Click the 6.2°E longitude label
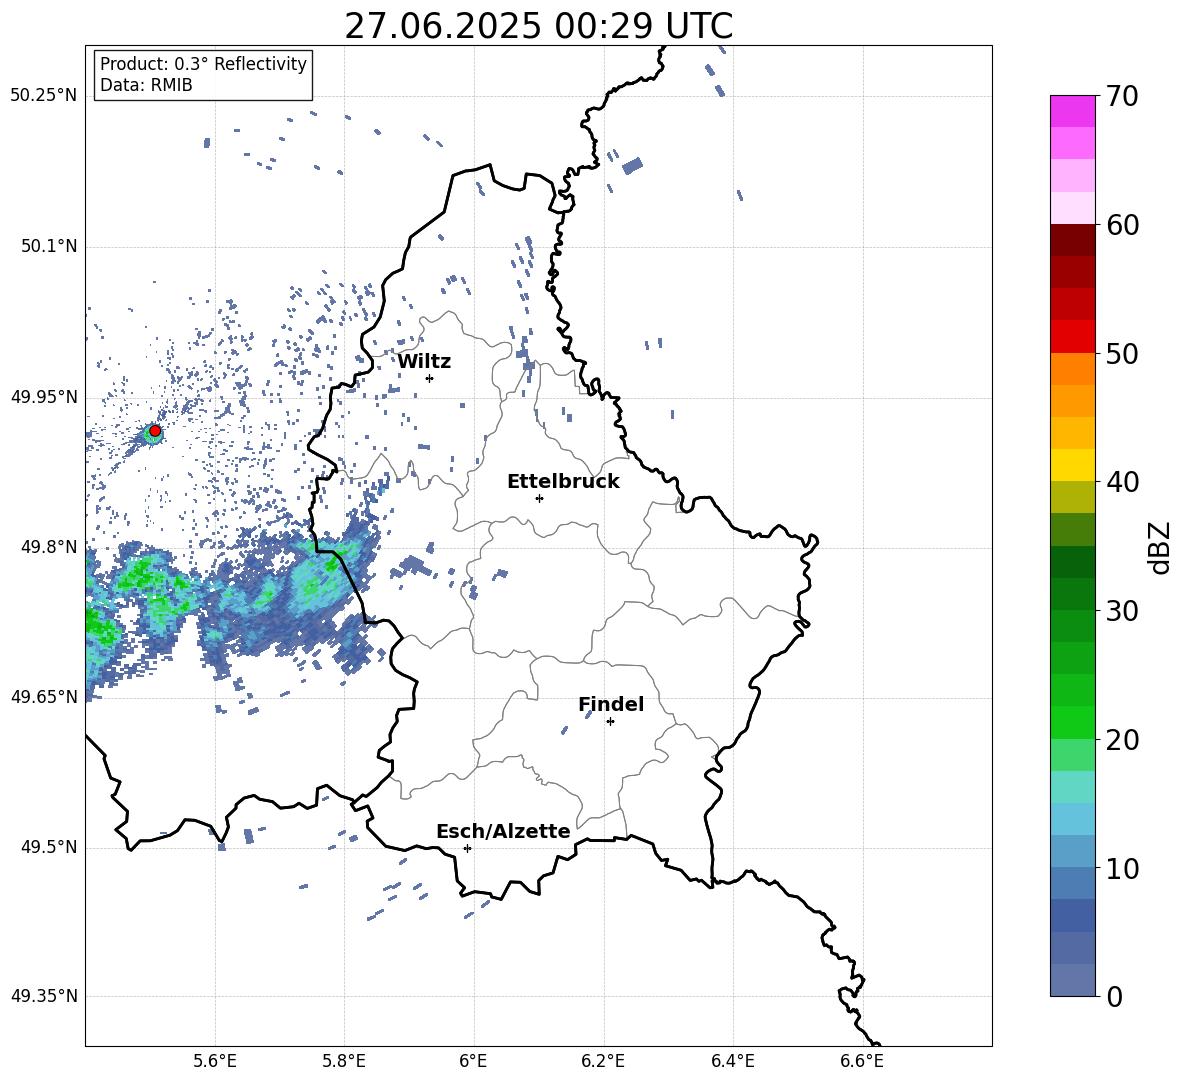 coord(603,1061)
